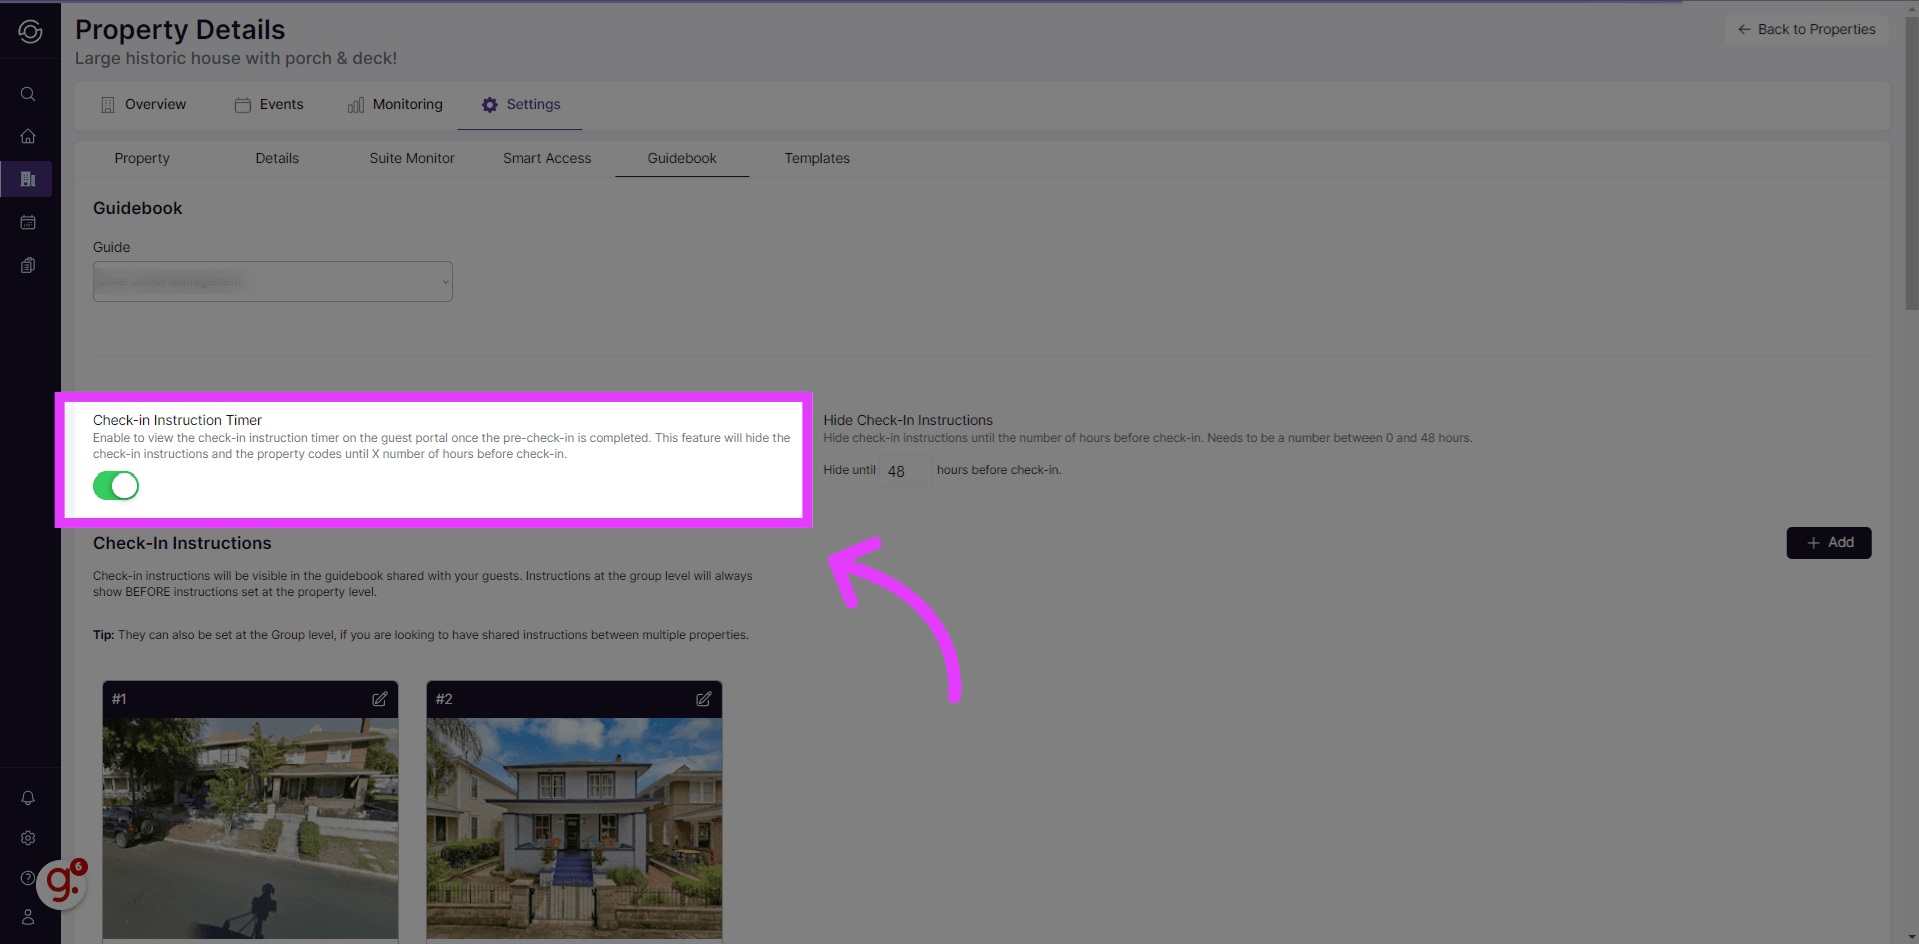The height and width of the screenshot is (944, 1919).
Task: Add a new check-in instruction
Action: tap(1828, 542)
